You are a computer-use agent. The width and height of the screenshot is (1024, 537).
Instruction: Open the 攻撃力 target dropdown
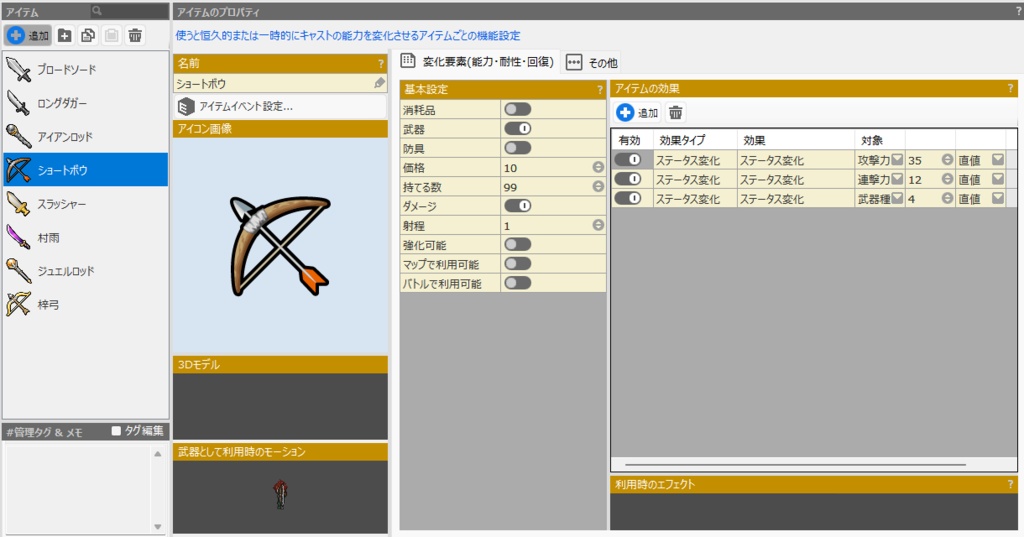coord(897,159)
